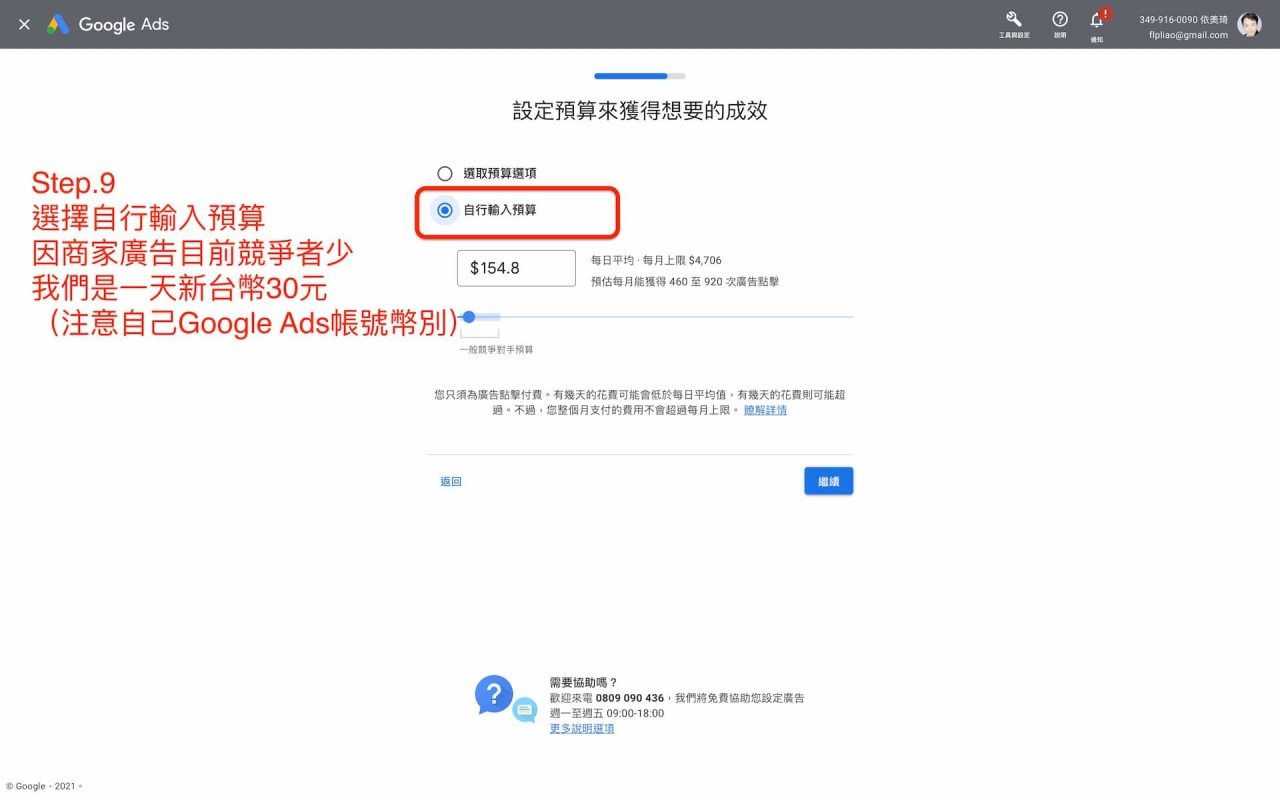Viewport: 1280px width, 800px height.
Task: Click the 返回 back link
Action: [x=451, y=481]
